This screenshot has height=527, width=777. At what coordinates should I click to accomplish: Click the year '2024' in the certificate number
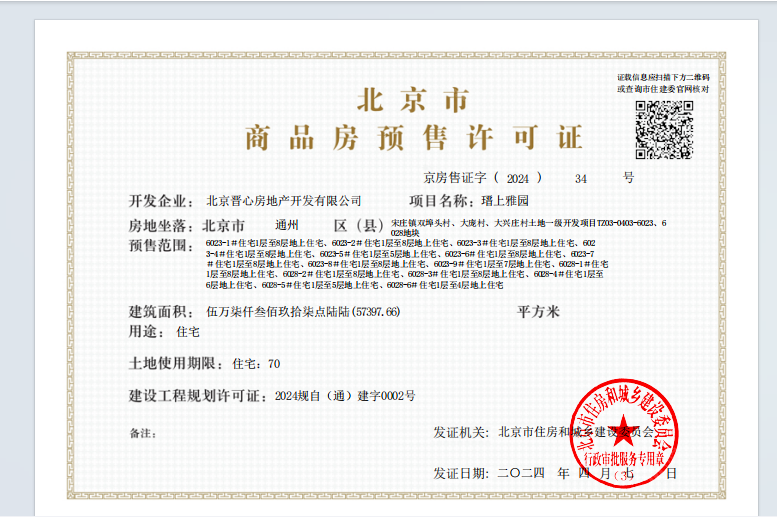pyautogui.click(x=517, y=179)
